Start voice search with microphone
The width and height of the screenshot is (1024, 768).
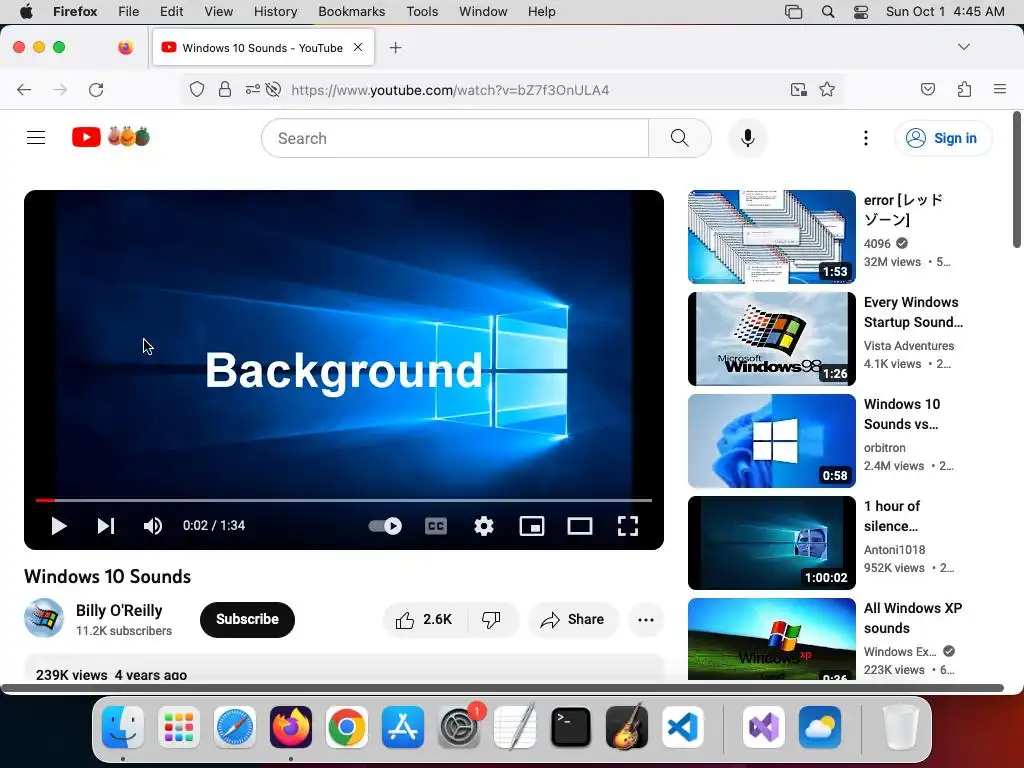tap(748, 138)
